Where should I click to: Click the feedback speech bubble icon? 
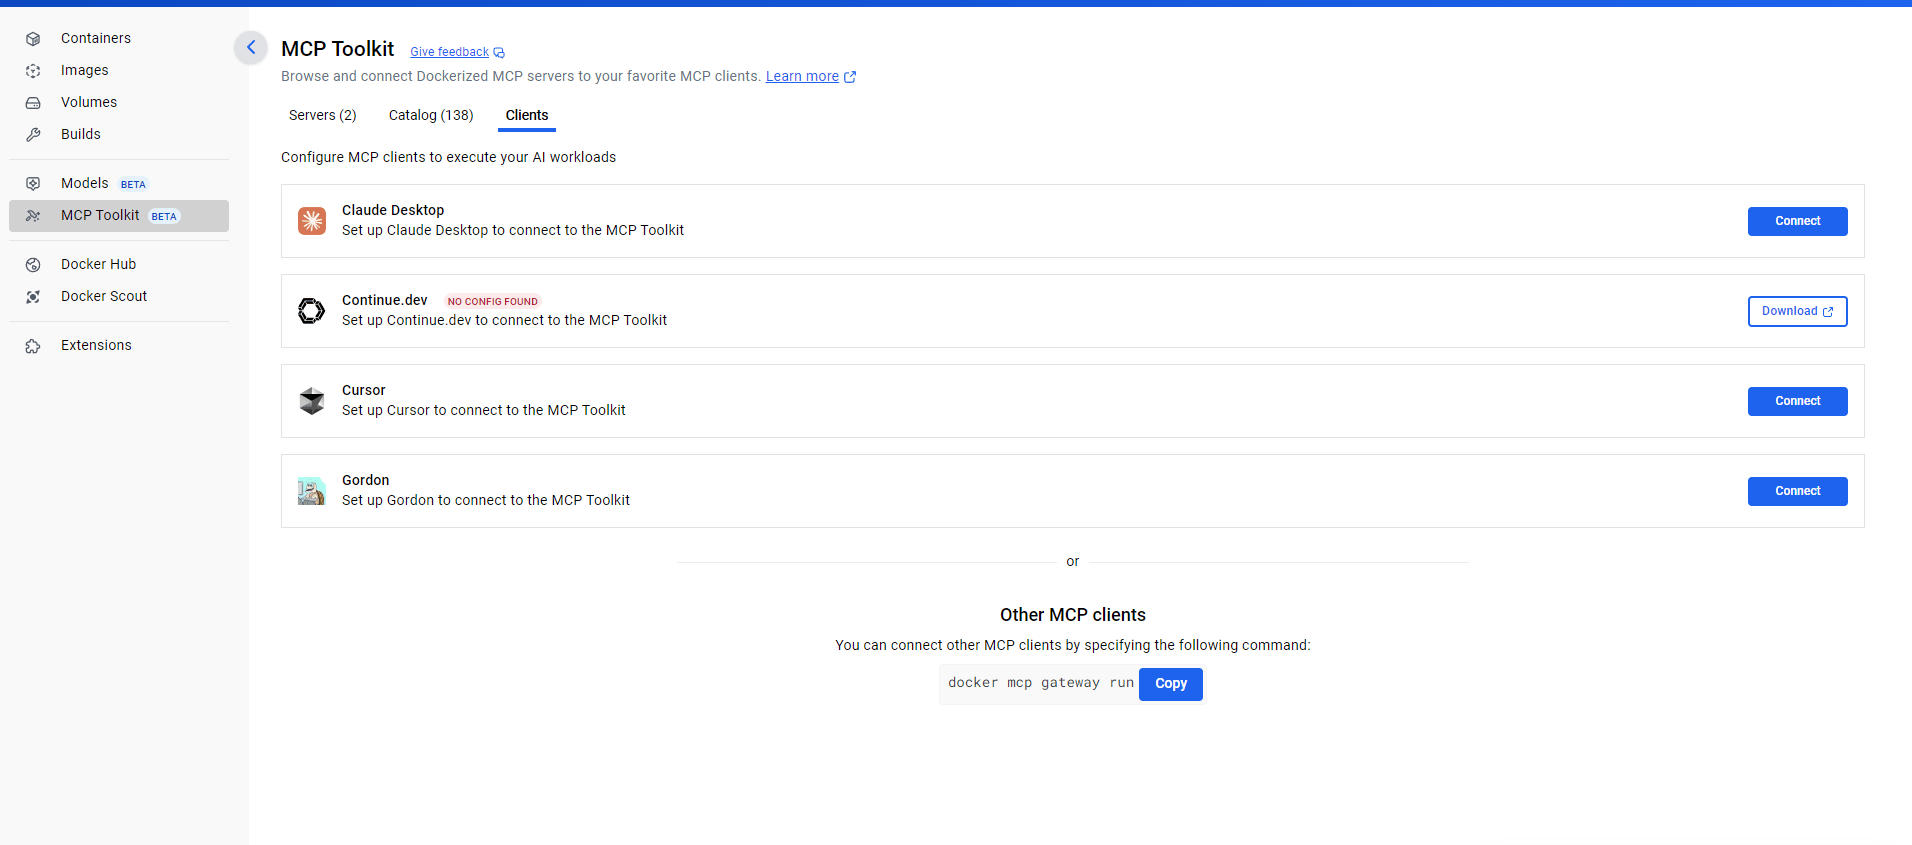tap(499, 53)
